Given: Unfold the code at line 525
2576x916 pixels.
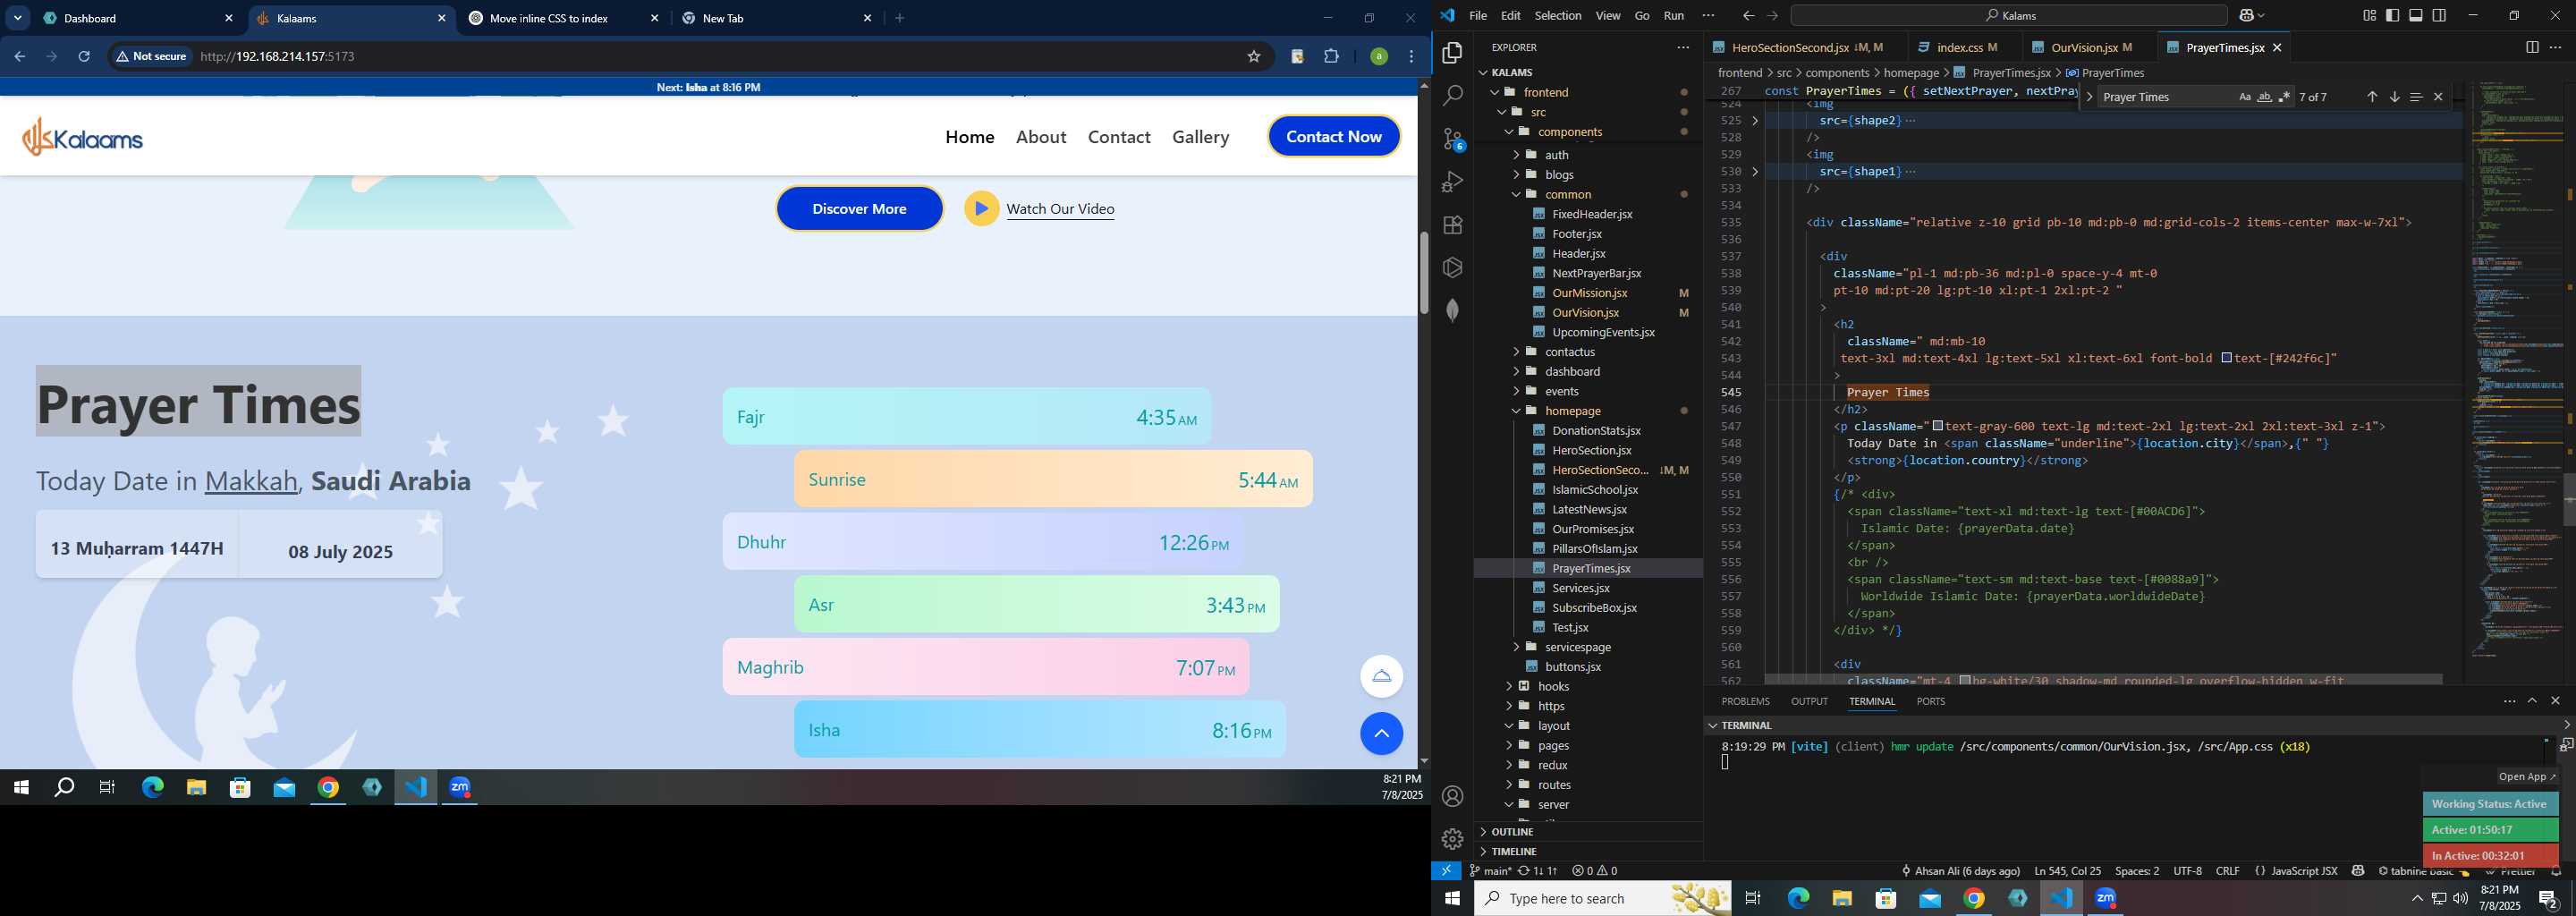Looking at the screenshot, I should pyautogui.click(x=1755, y=121).
